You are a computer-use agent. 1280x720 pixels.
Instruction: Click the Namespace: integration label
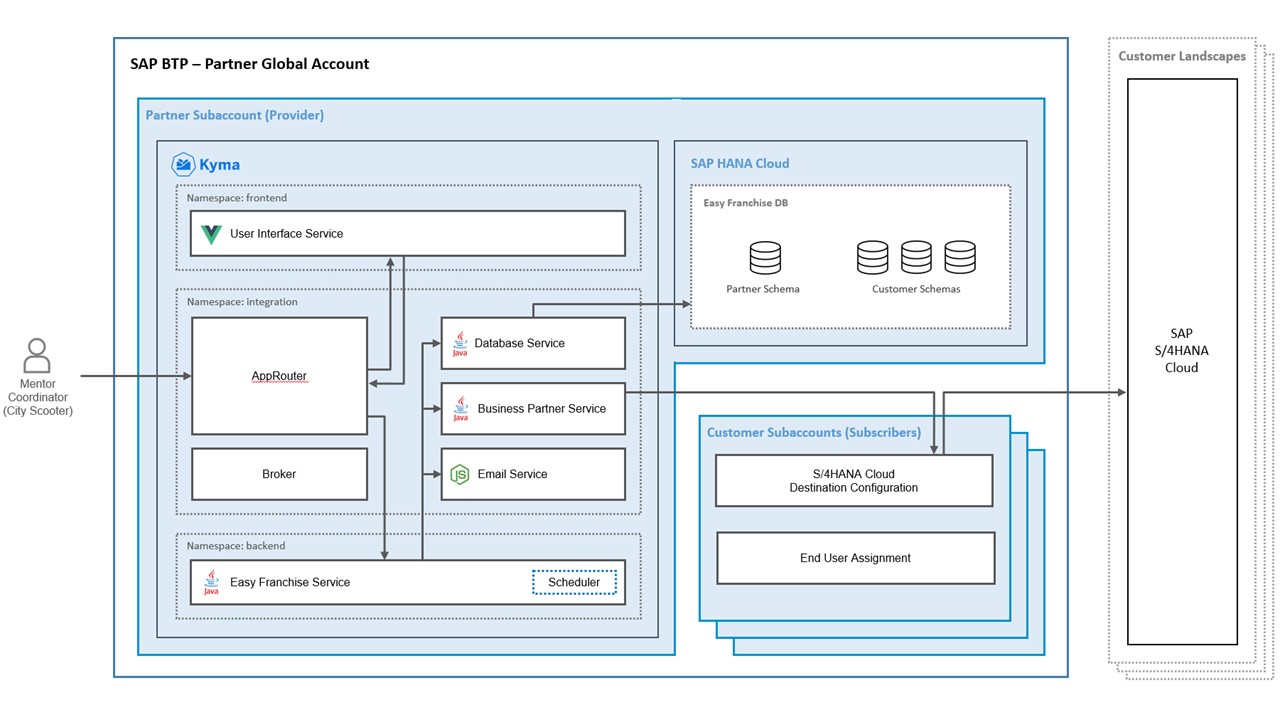[x=242, y=301]
